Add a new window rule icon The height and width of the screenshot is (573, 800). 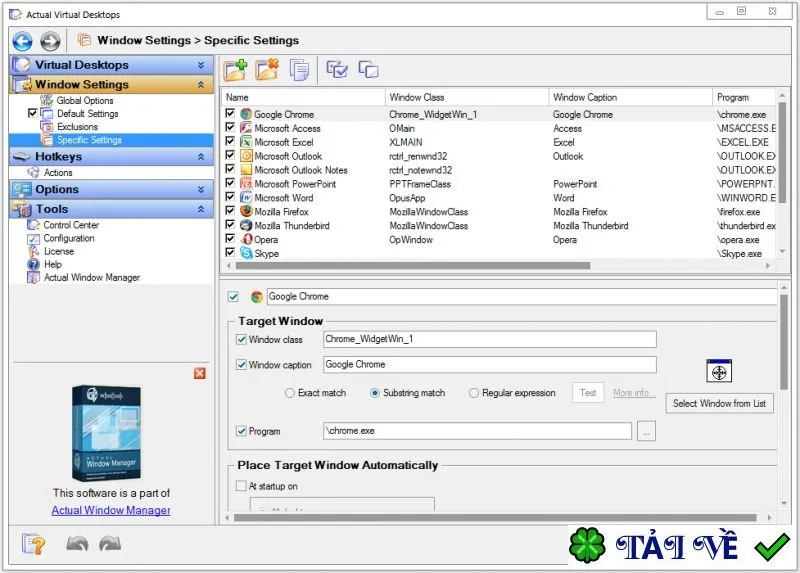(x=235, y=69)
